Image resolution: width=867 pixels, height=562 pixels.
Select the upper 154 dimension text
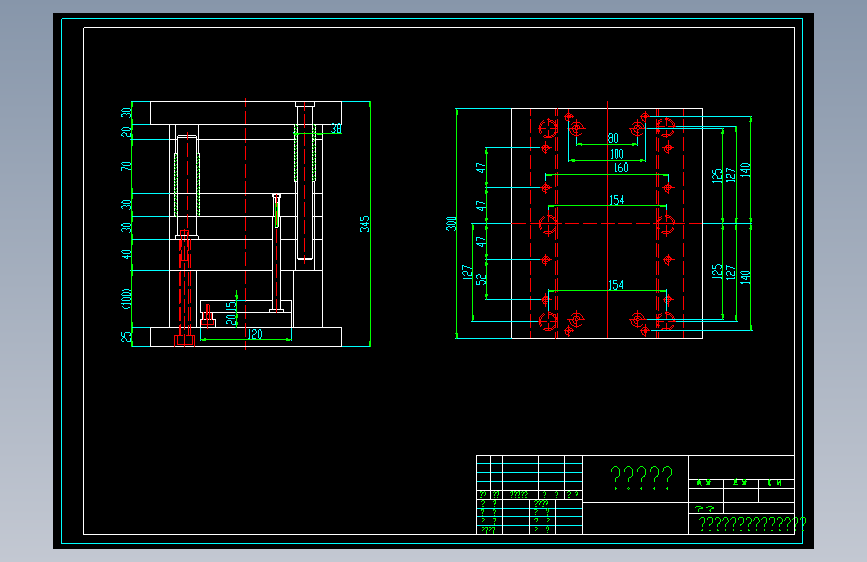617,200
